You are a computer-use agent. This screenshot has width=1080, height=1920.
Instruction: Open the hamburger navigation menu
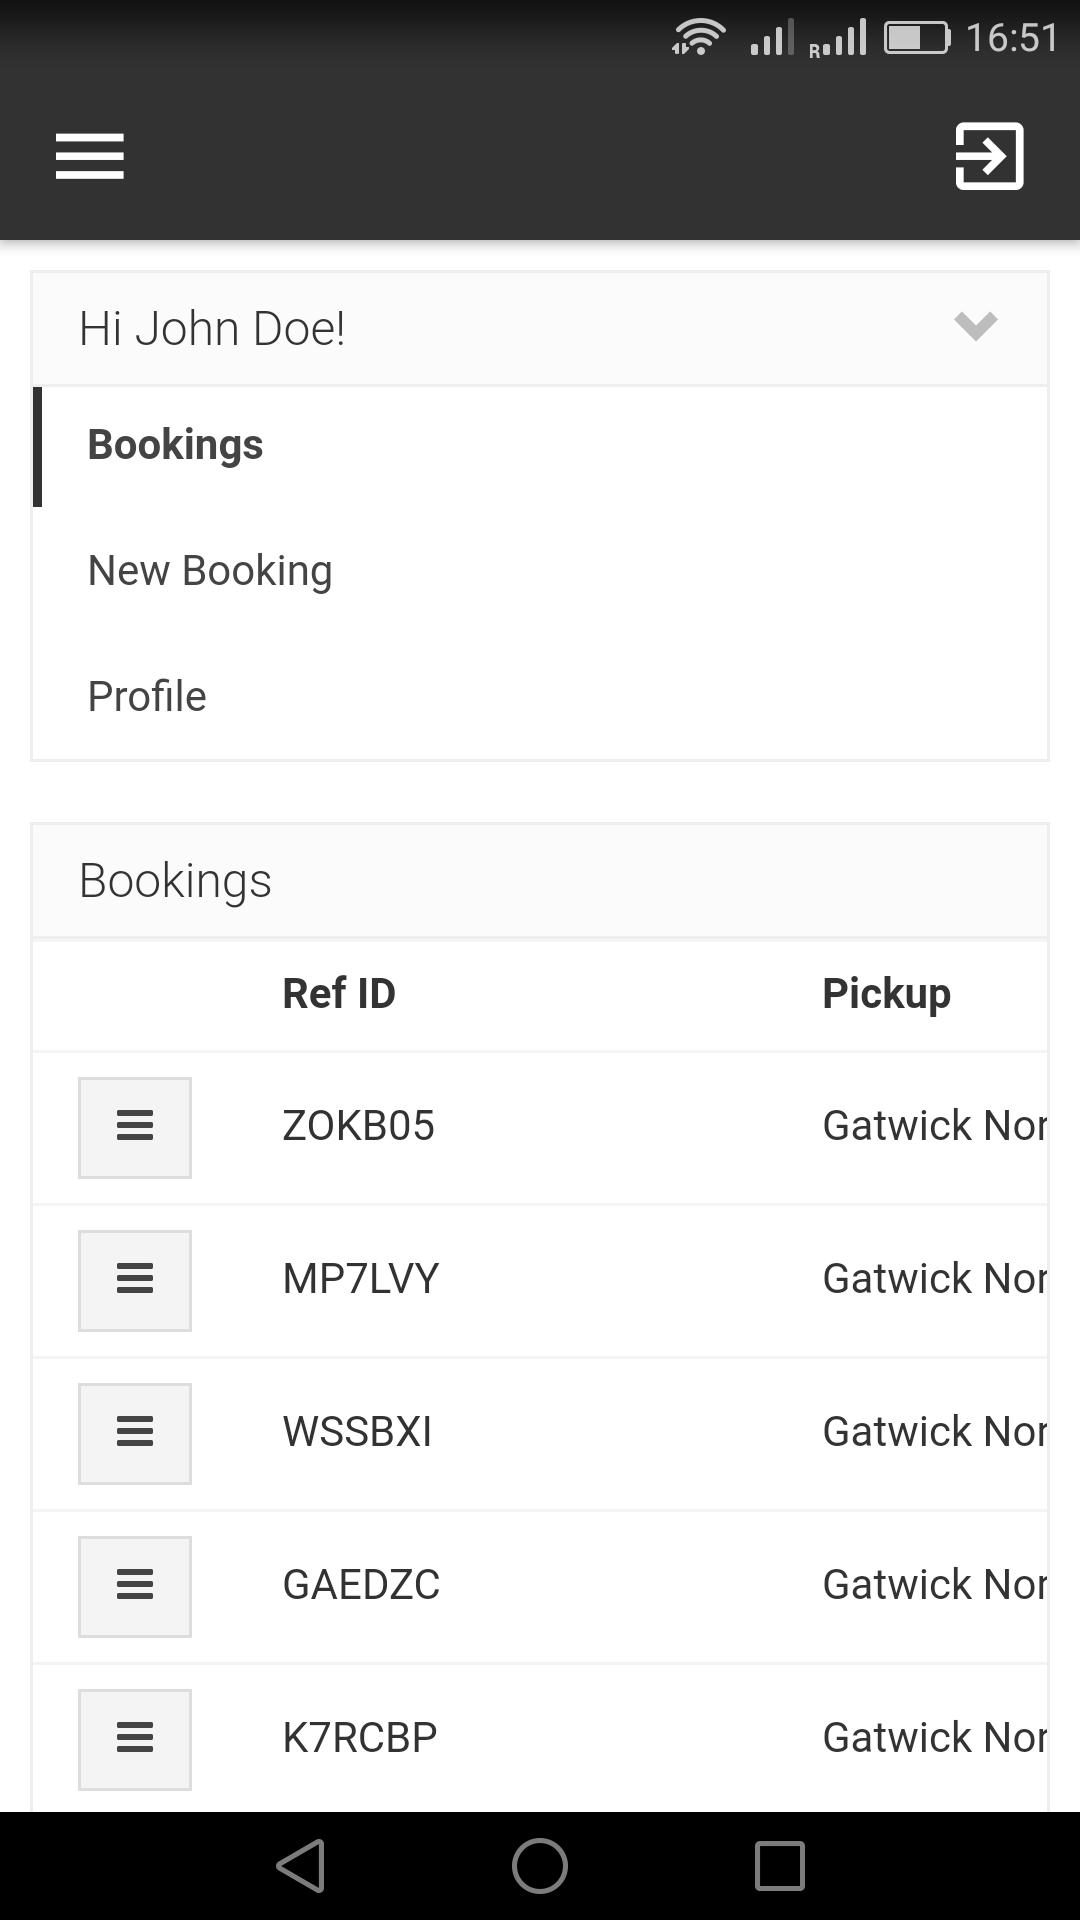tap(90, 156)
